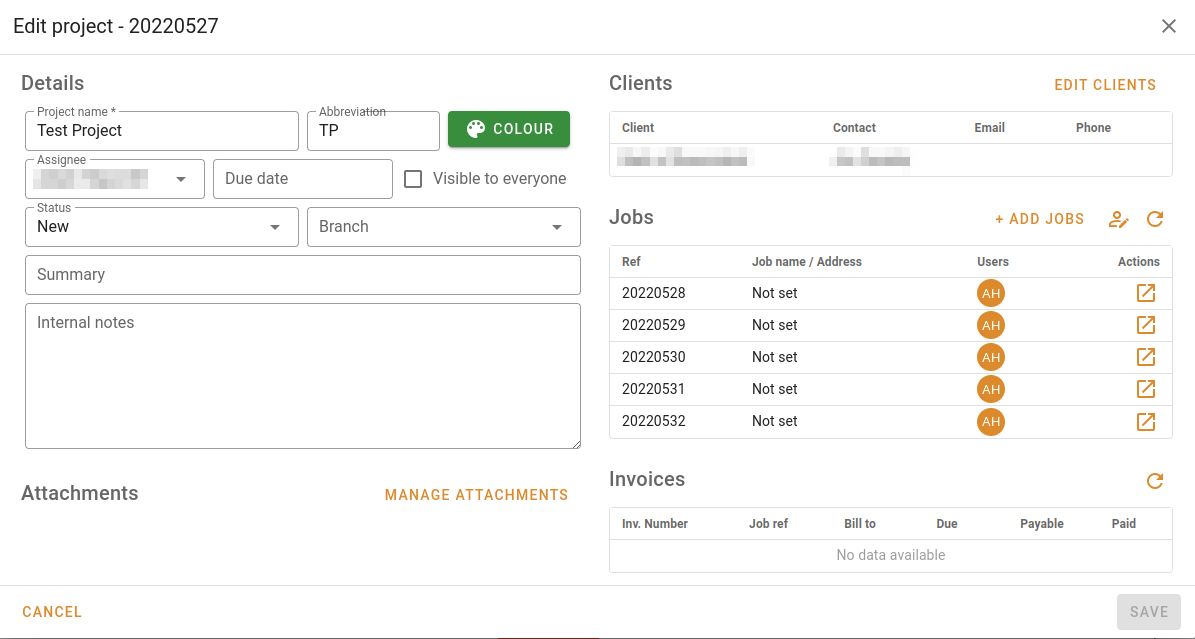Screen dimensions: 1195x639
Task: Open job 20220530 via external link icon
Action: (1146, 357)
